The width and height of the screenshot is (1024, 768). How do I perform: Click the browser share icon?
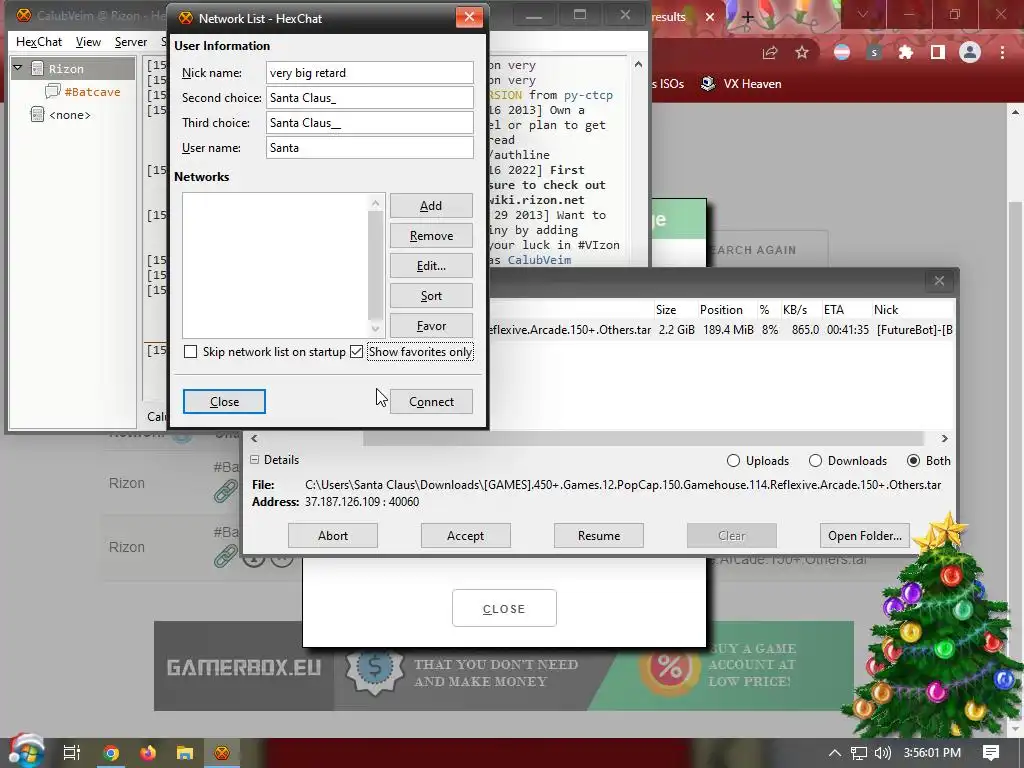(x=770, y=53)
